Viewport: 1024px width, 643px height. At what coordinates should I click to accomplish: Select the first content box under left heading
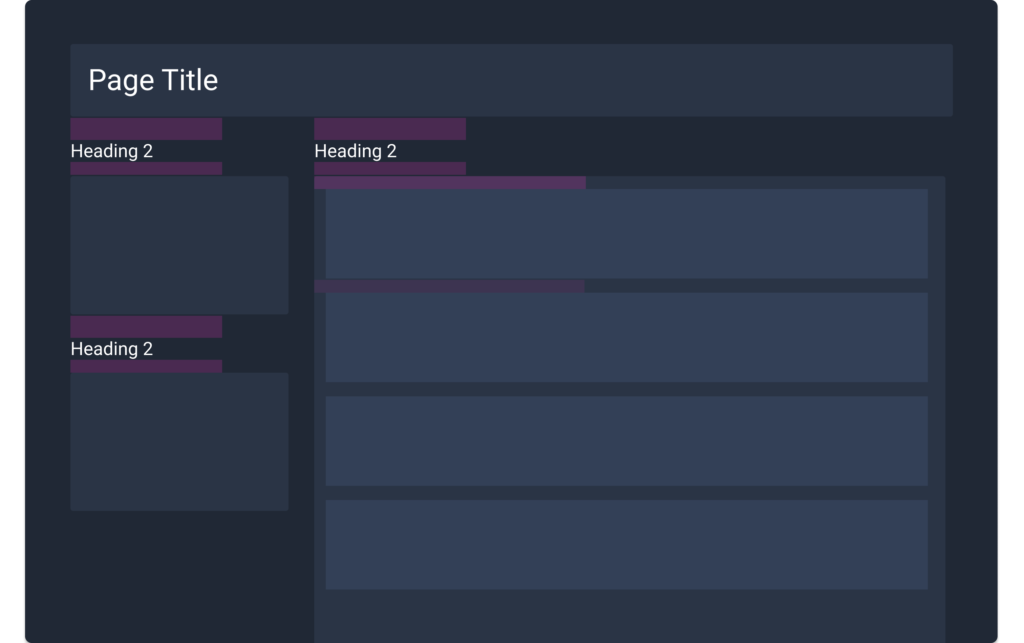point(179,245)
